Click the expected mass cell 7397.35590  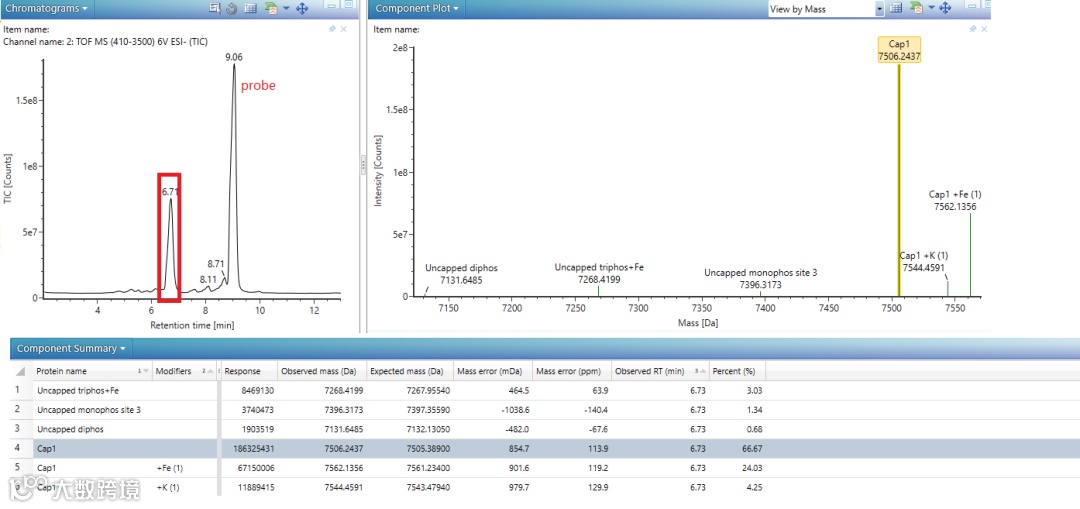pyautogui.click(x=426, y=410)
